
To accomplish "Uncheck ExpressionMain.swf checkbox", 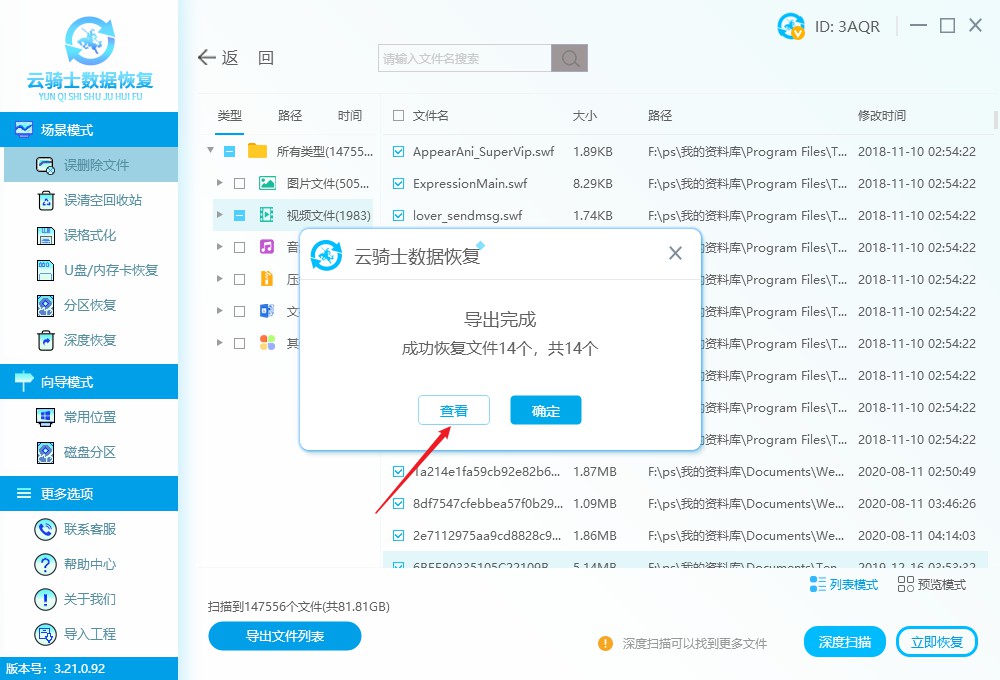I will 399,184.
